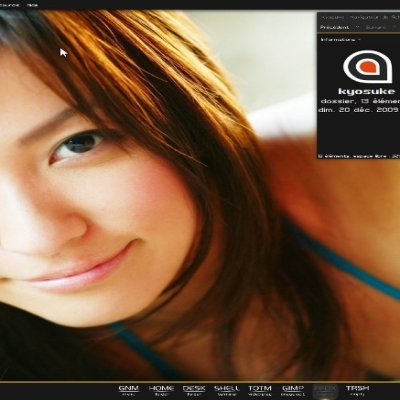Open the partially visible menu left of Aide

pos(9,5)
